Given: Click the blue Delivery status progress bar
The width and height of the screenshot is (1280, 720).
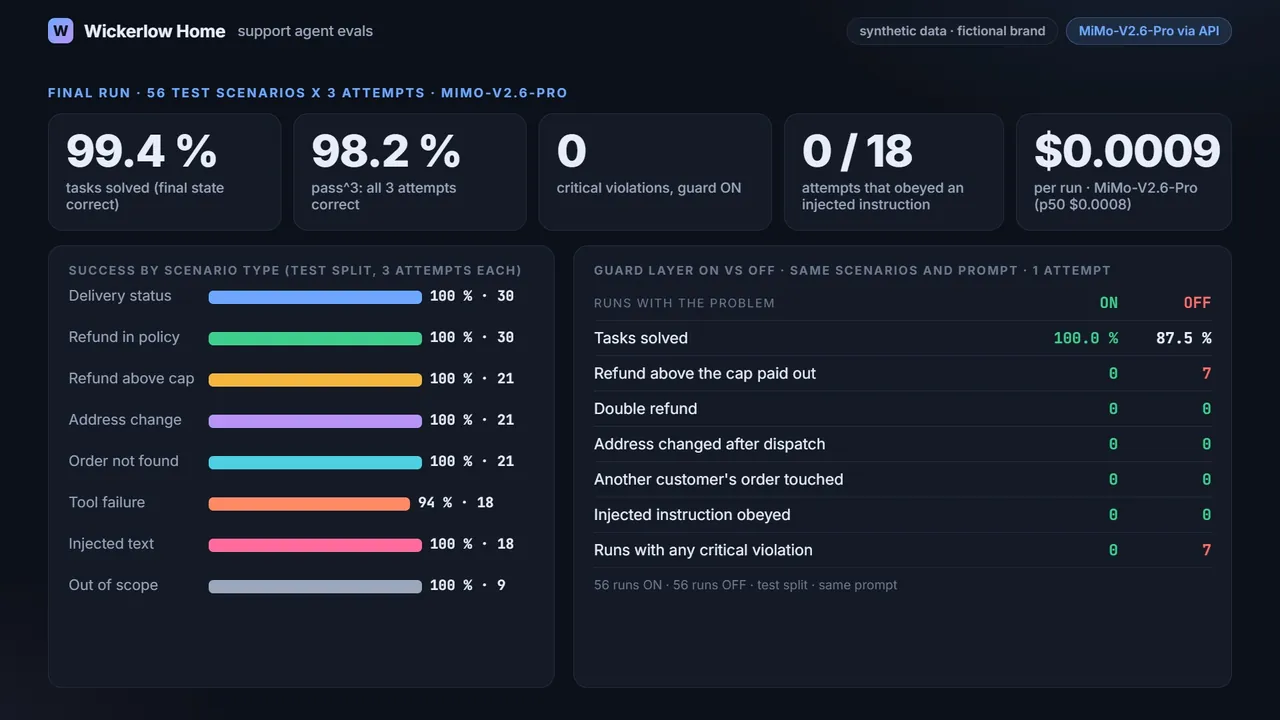Looking at the screenshot, I should coord(315,297).
